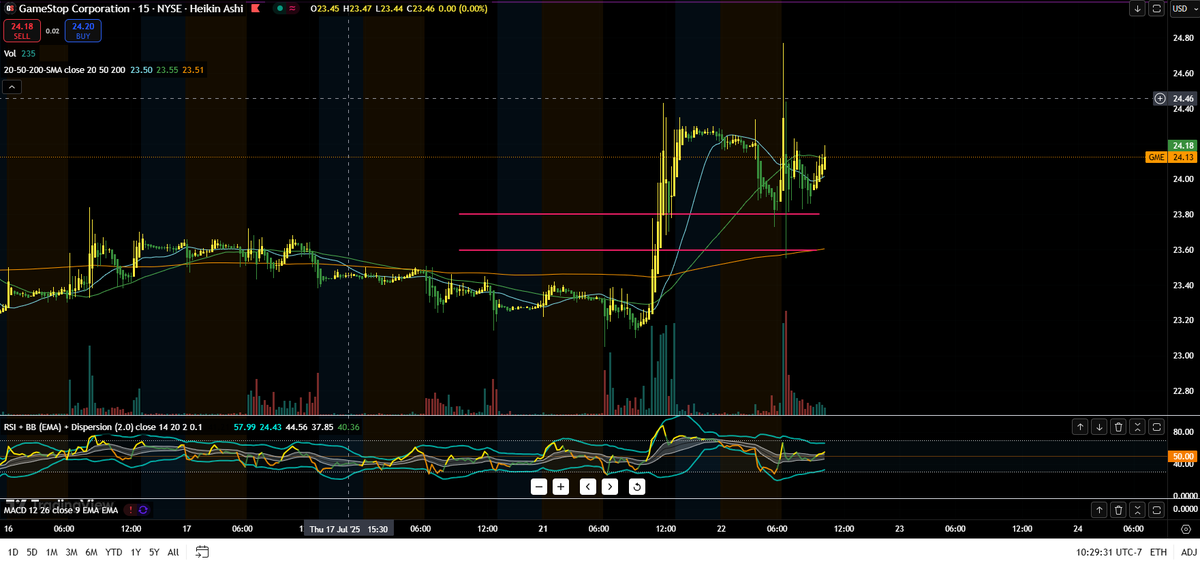Select the YTD time range
The image size is (1200, 563).
(113, 552)
